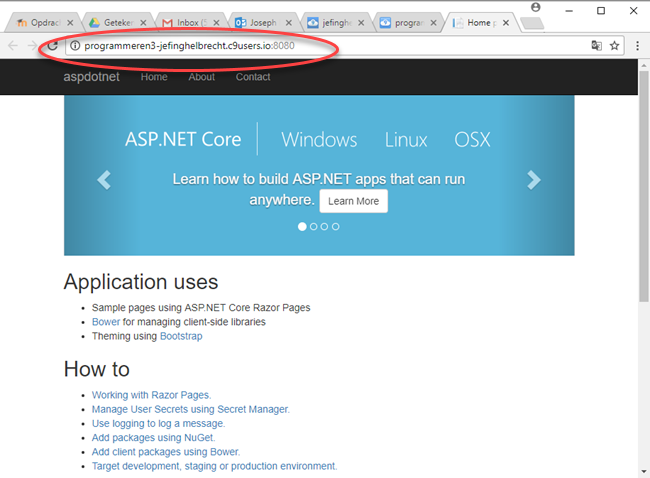
Task: Close the Home page tab
Action: (506, 23)
